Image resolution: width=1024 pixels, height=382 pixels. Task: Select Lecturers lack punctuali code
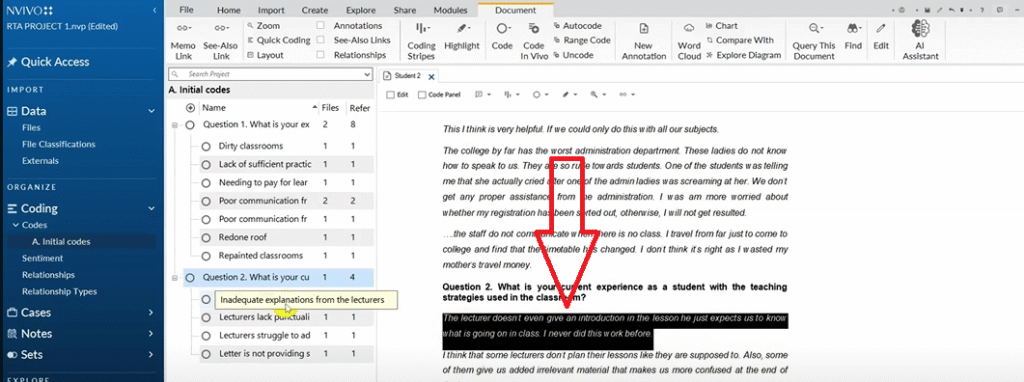264,317
